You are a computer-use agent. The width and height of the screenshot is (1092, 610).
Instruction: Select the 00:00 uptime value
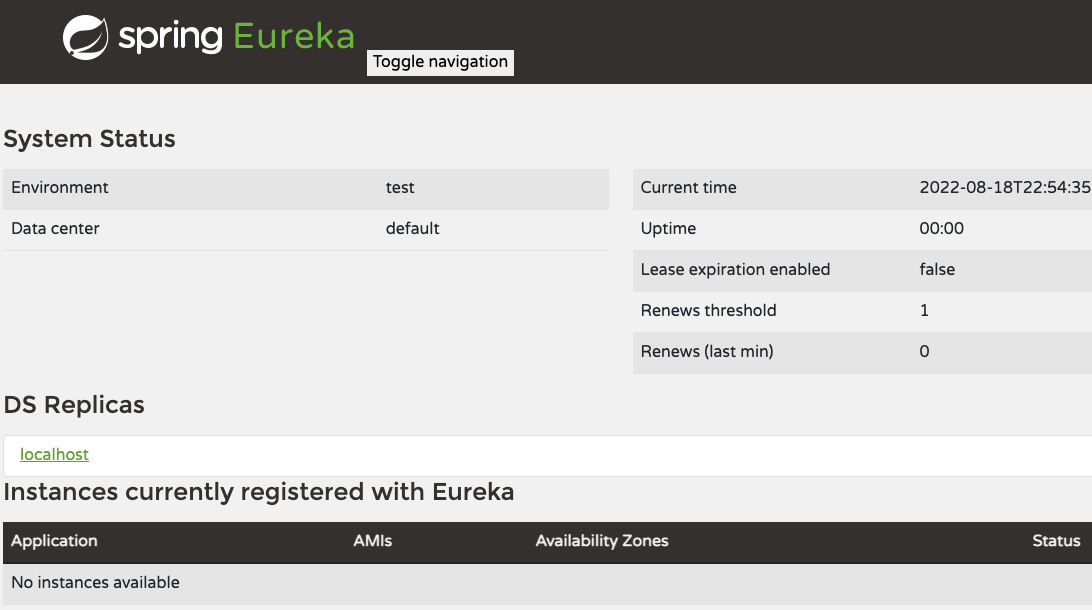(x=942, y=228)
